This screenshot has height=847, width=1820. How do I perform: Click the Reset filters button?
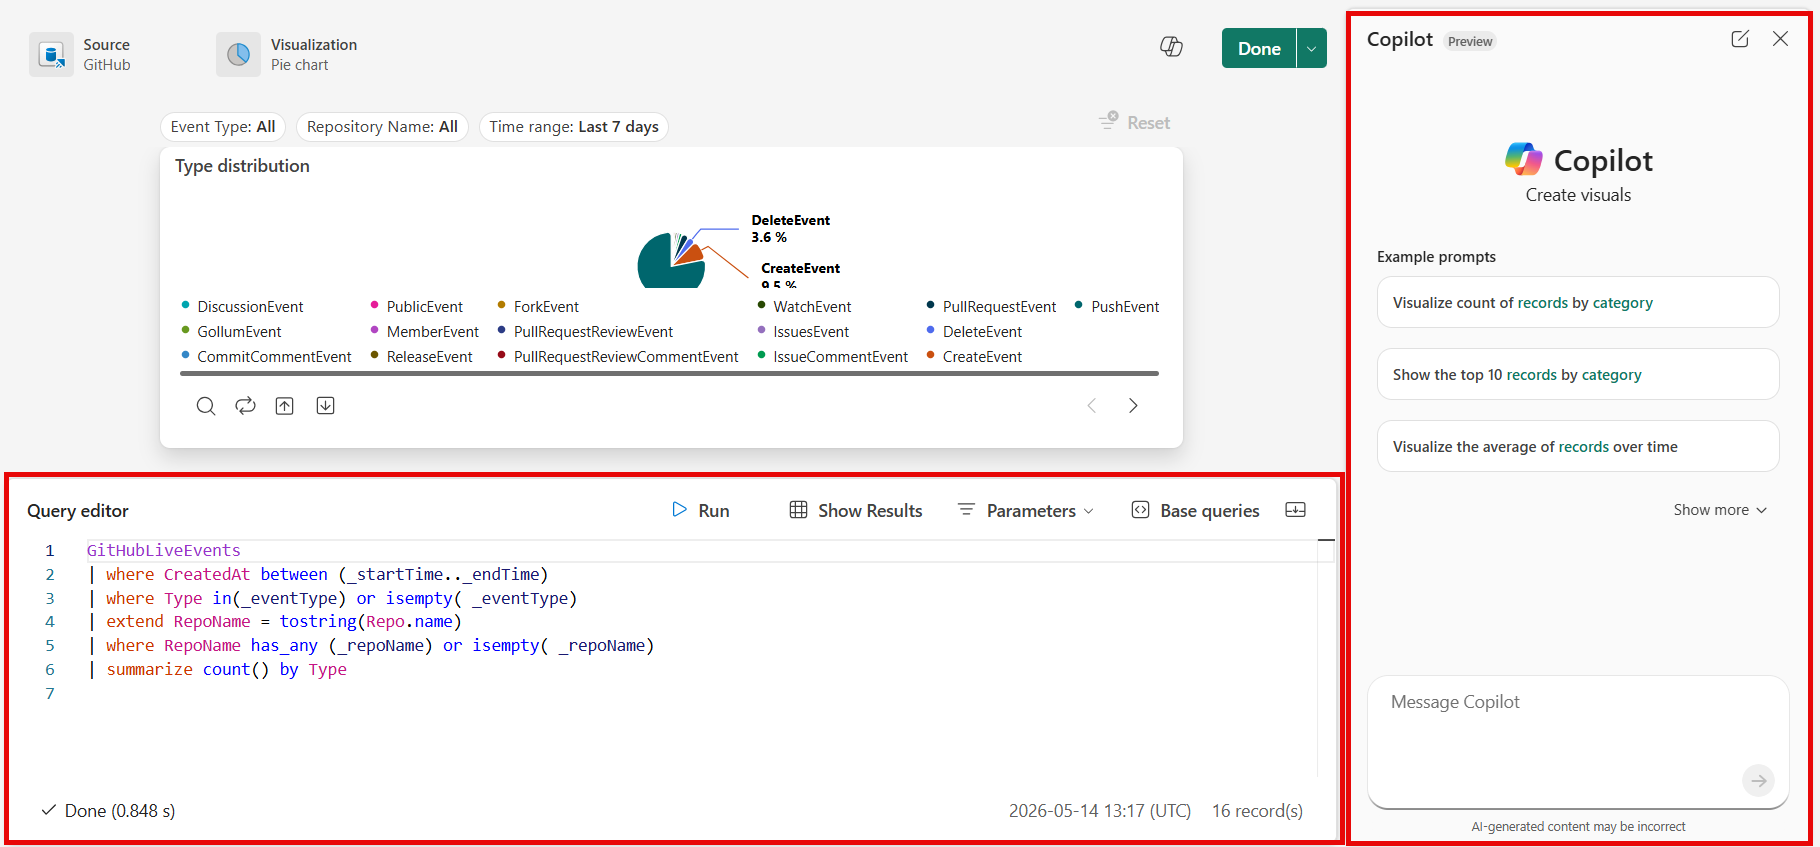point(1134,122)
